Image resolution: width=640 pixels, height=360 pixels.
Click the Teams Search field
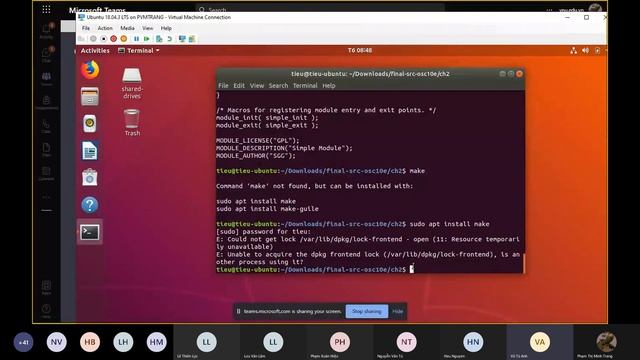click(320, 9)
